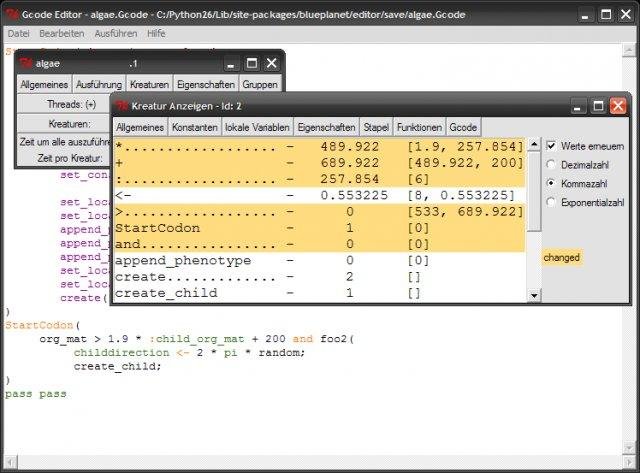Viewport: 640px width, 473px height.
Task: Select the append_phenotype row
Action: point(320,261)
